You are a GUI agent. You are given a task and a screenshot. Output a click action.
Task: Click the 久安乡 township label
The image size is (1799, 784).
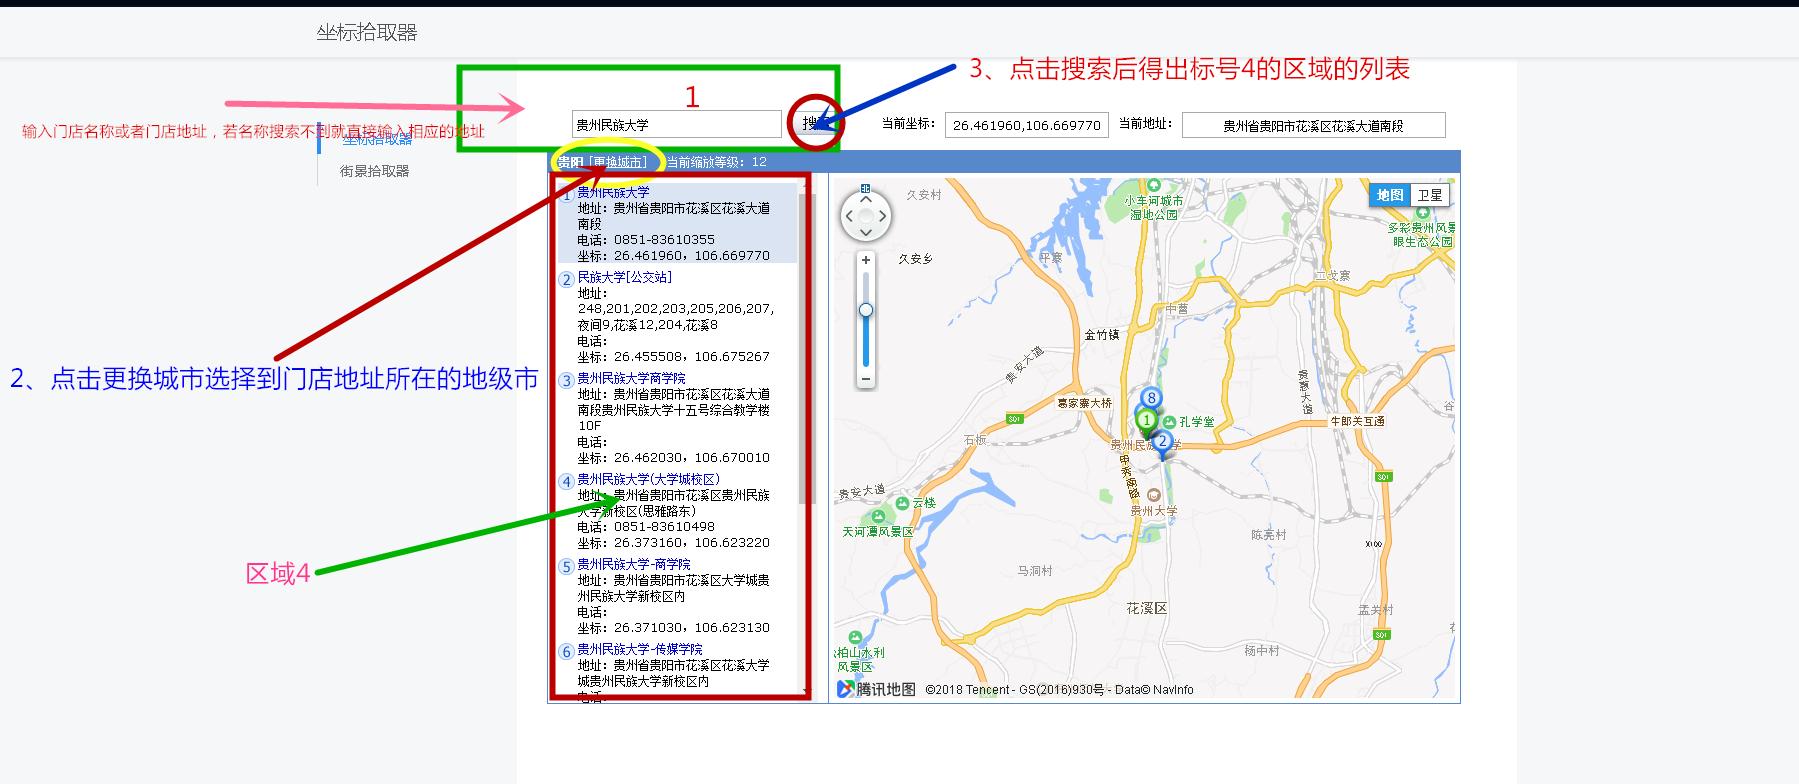pos(915,259)
